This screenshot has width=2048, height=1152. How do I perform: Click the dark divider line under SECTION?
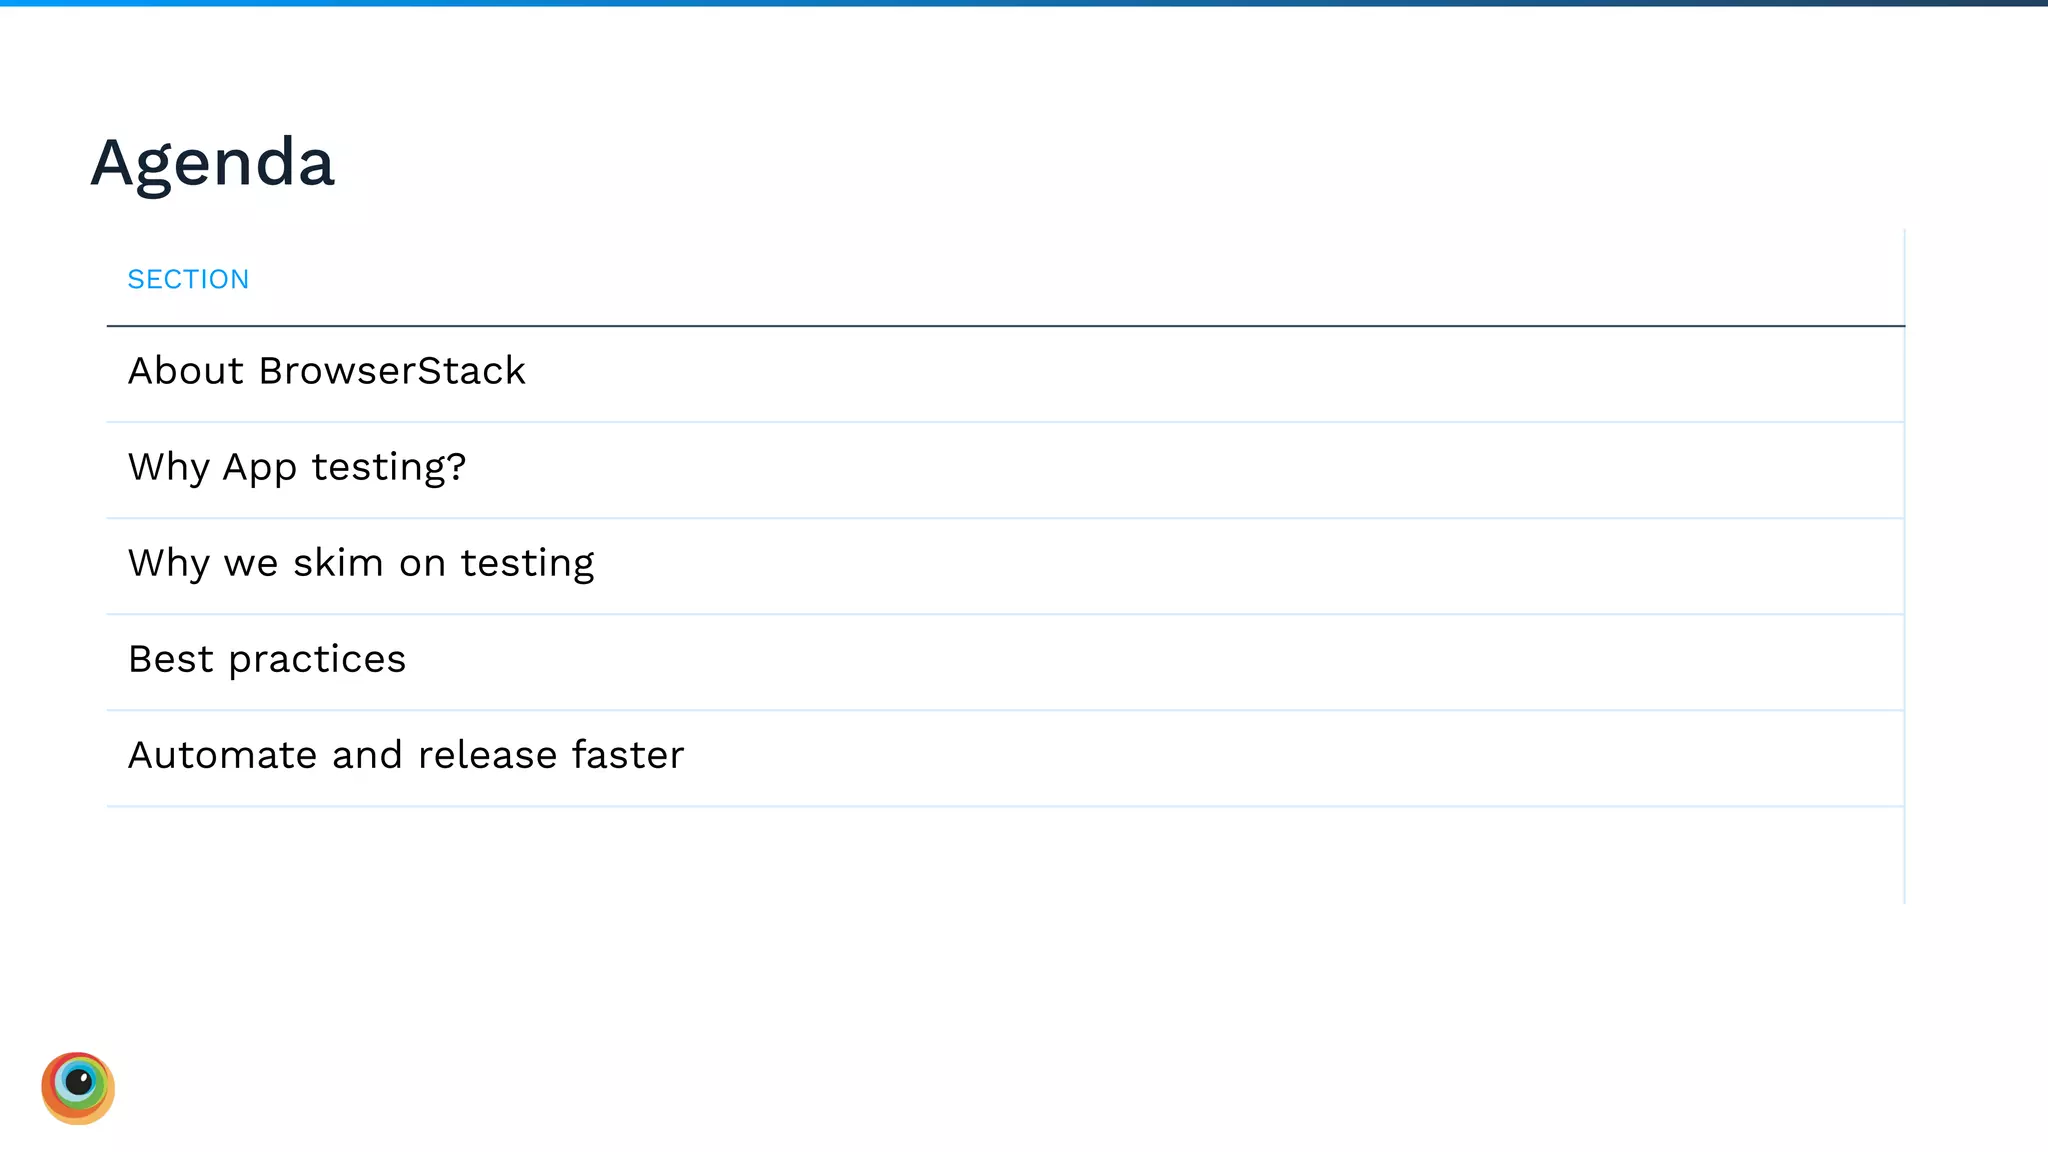click(1000, 326)
